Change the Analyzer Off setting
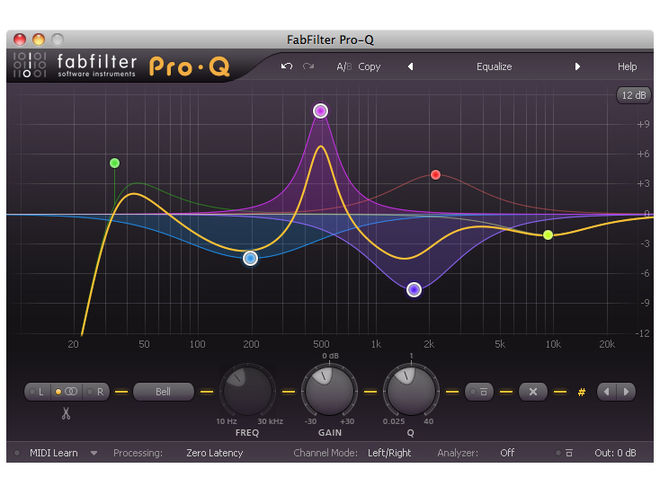Image resolution: width=660 pixels, height=495 pixels. (507, 453)
